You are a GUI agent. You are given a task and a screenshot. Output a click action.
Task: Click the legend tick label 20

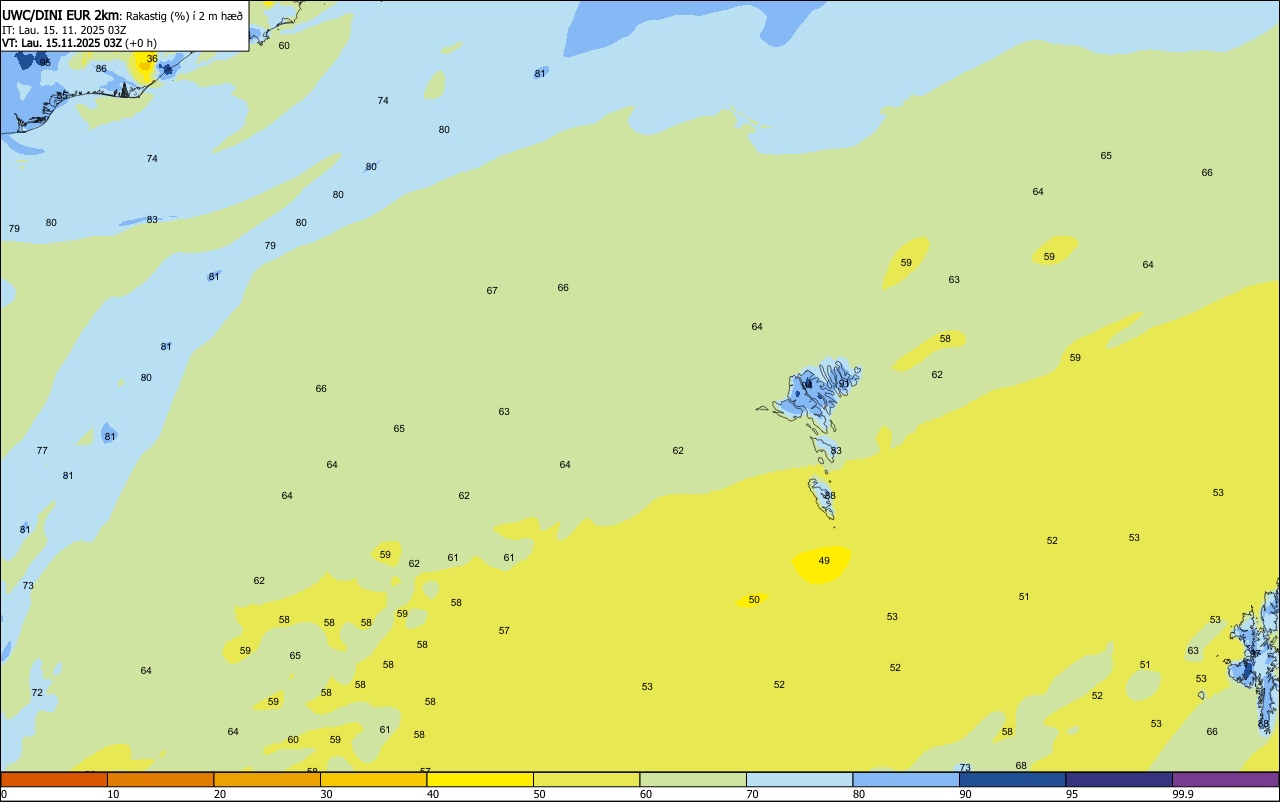coord(220,794)
